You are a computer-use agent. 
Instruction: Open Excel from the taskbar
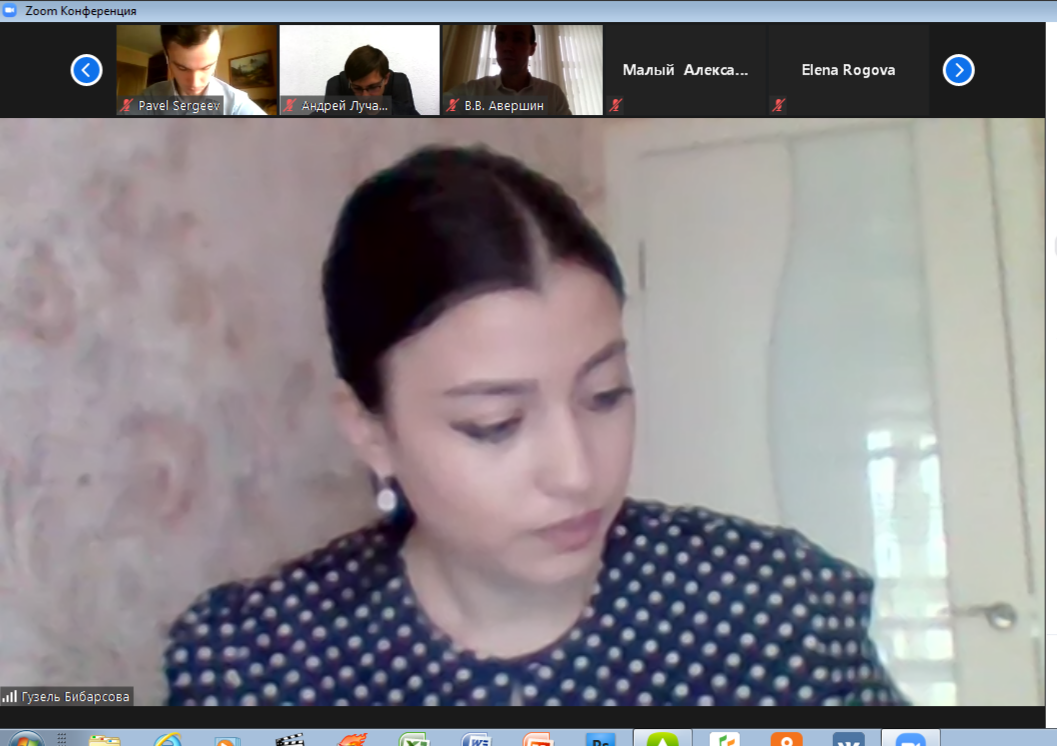tap(414, 739)
